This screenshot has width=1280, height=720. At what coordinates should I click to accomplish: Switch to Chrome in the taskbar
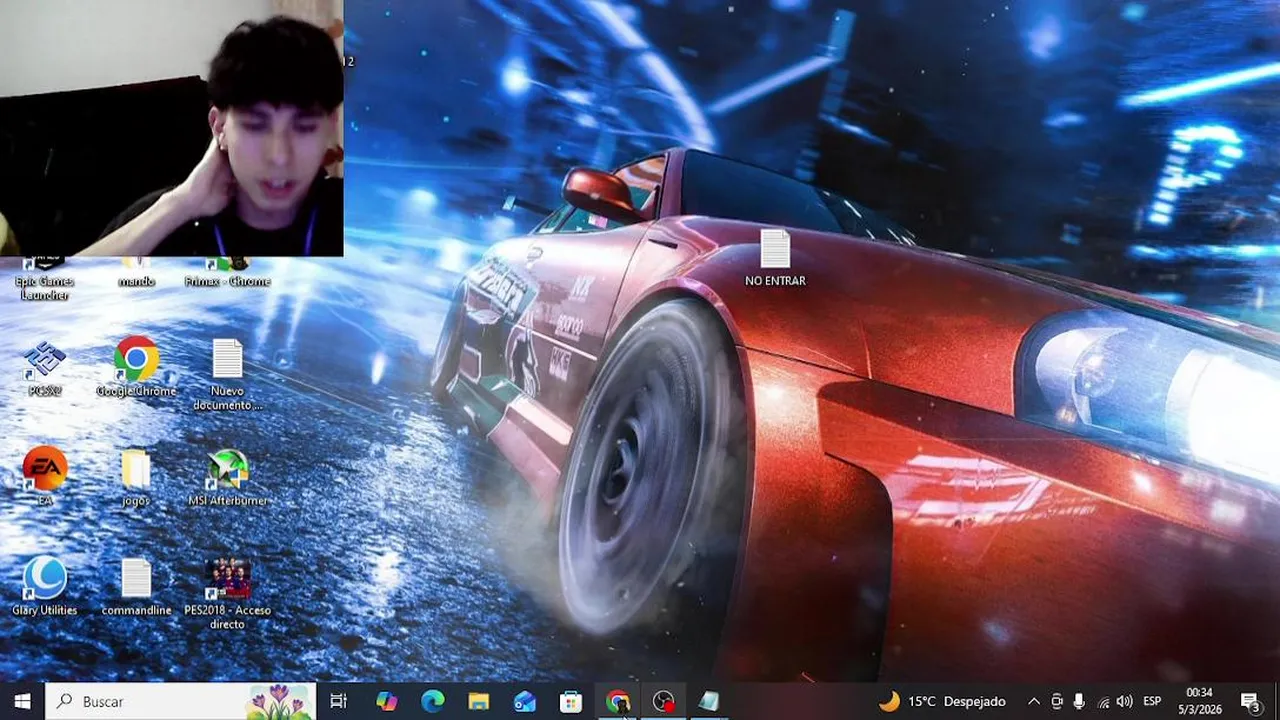point(617,701)
